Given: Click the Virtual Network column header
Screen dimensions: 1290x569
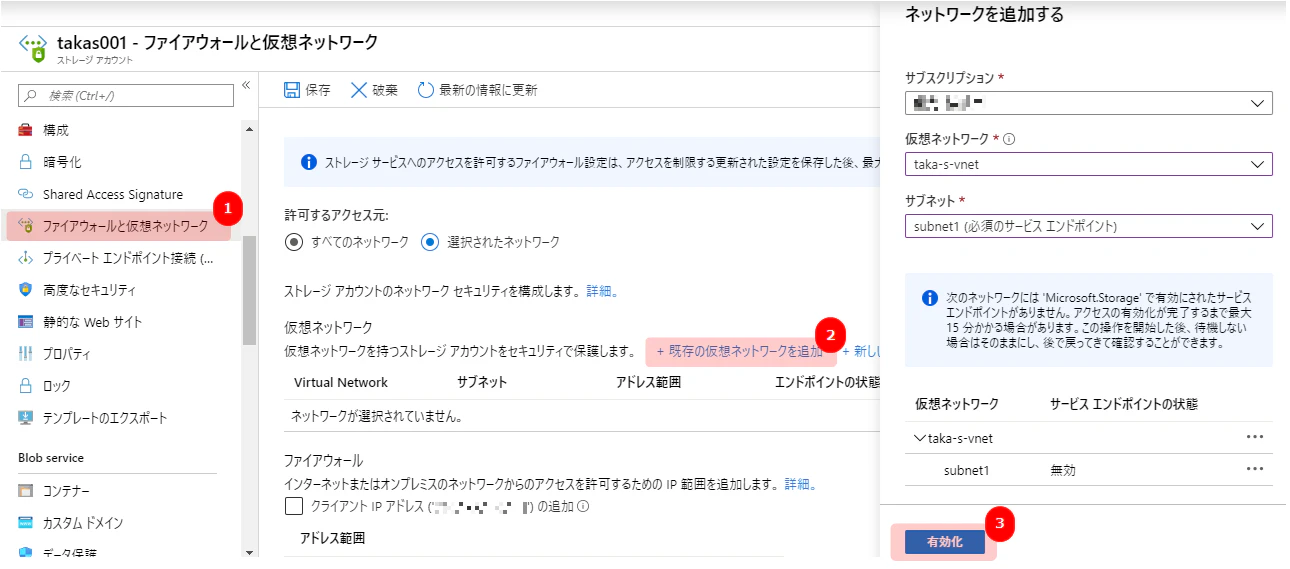Looking at the screenshot, I should point(341,382).
